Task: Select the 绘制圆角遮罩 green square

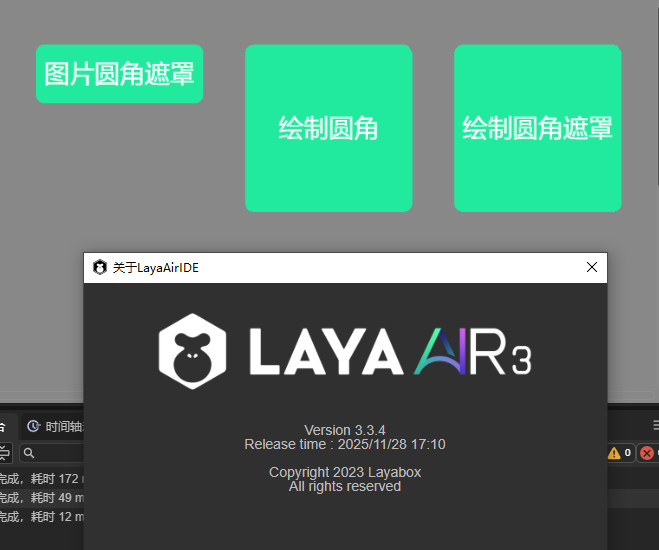Action: point(537,128)
